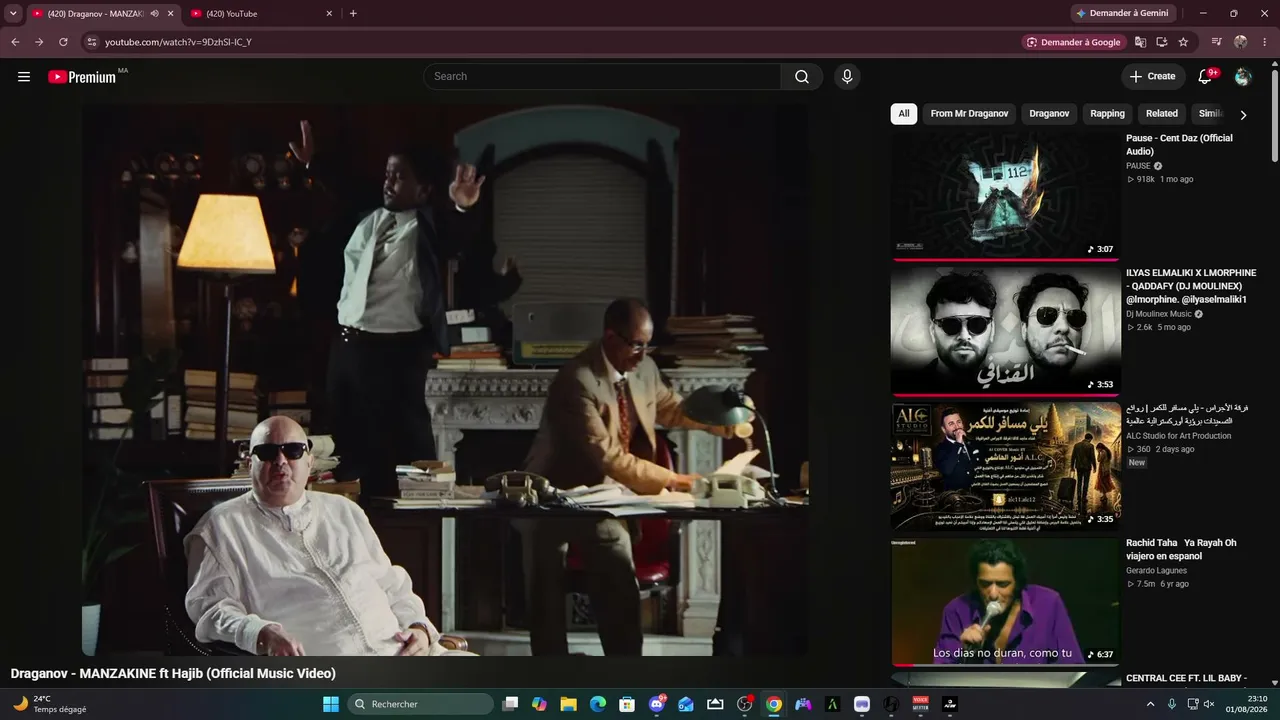Close the Draganov - MANZAKINE tab
Image resolution: width=1280 pixels, height=720 pixels.
[171, 13]
